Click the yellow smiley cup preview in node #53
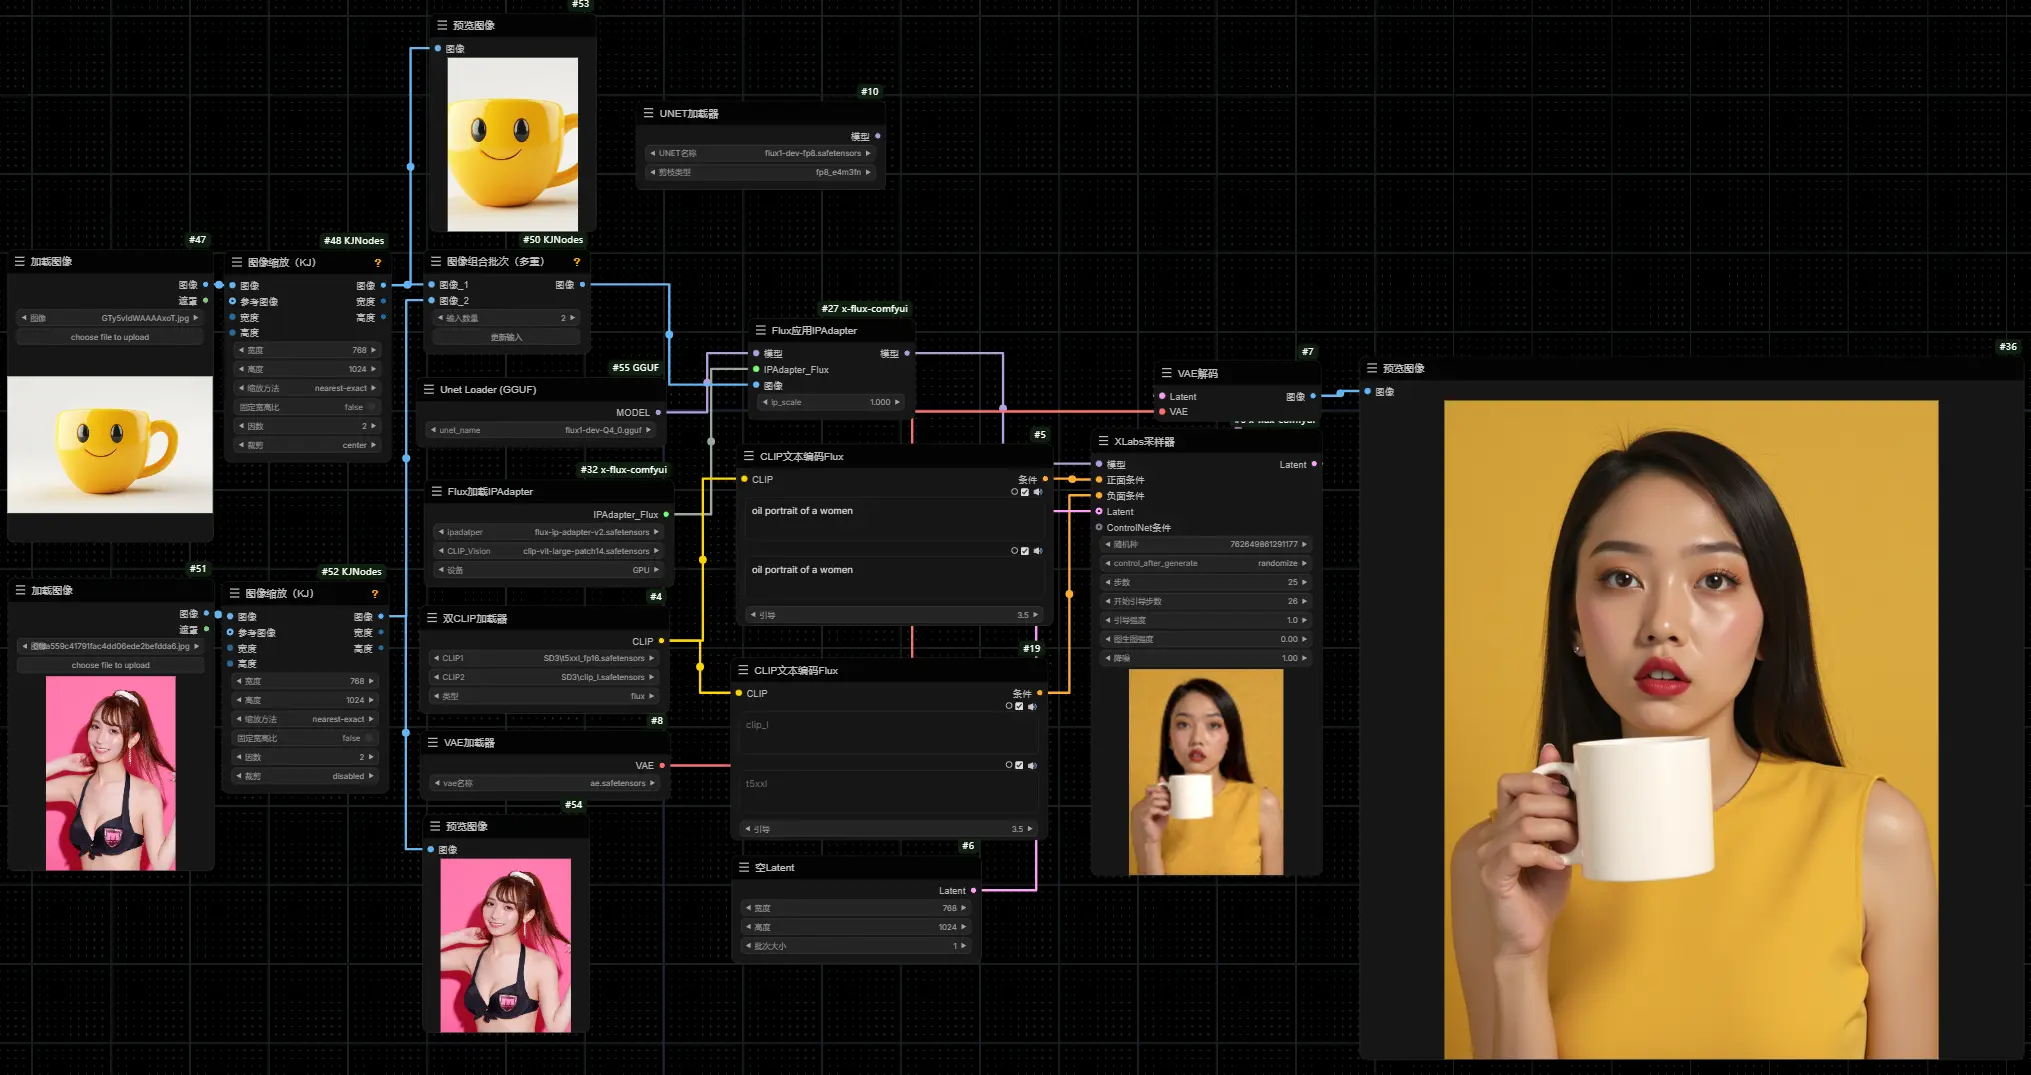Viewport: 2031px width, 1075px height. pos(512,144)
